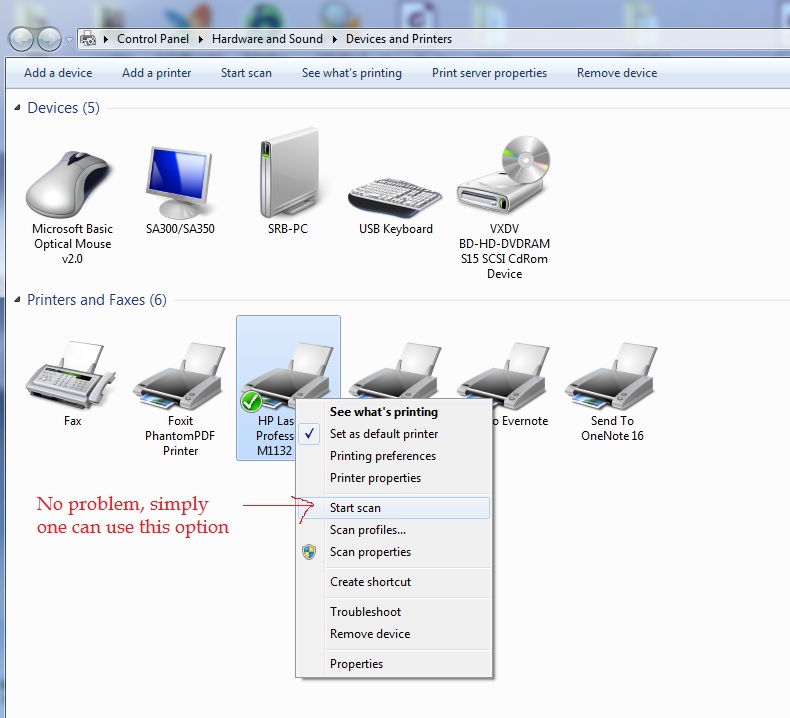
Task: Select the Microsoft Basic Optical Mouse icon
Action: [x=69, y=185]
